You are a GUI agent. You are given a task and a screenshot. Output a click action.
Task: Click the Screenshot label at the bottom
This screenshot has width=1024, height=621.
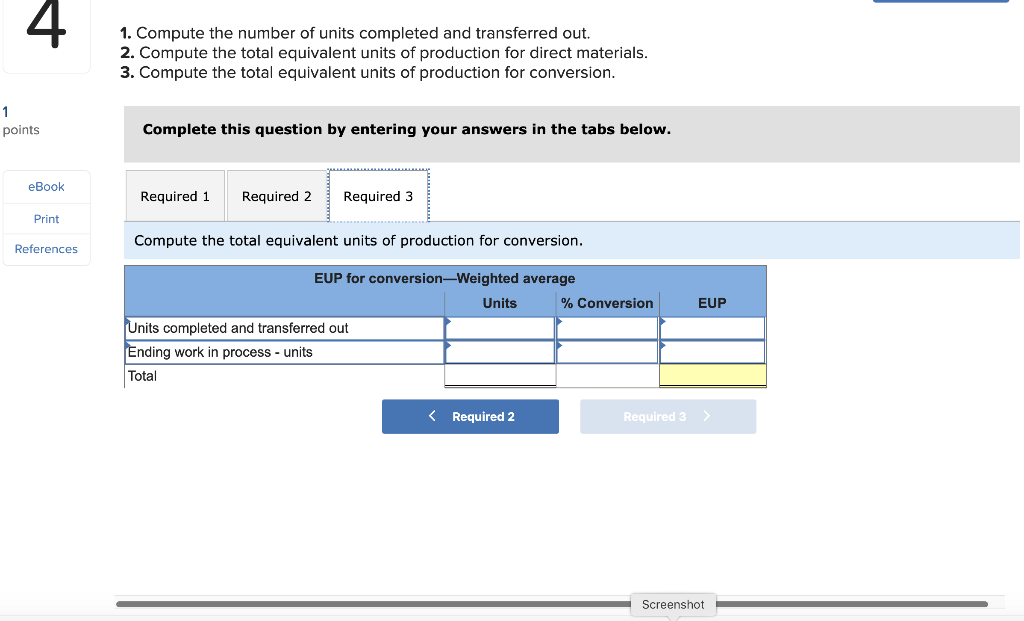click(x=672, y=604)
